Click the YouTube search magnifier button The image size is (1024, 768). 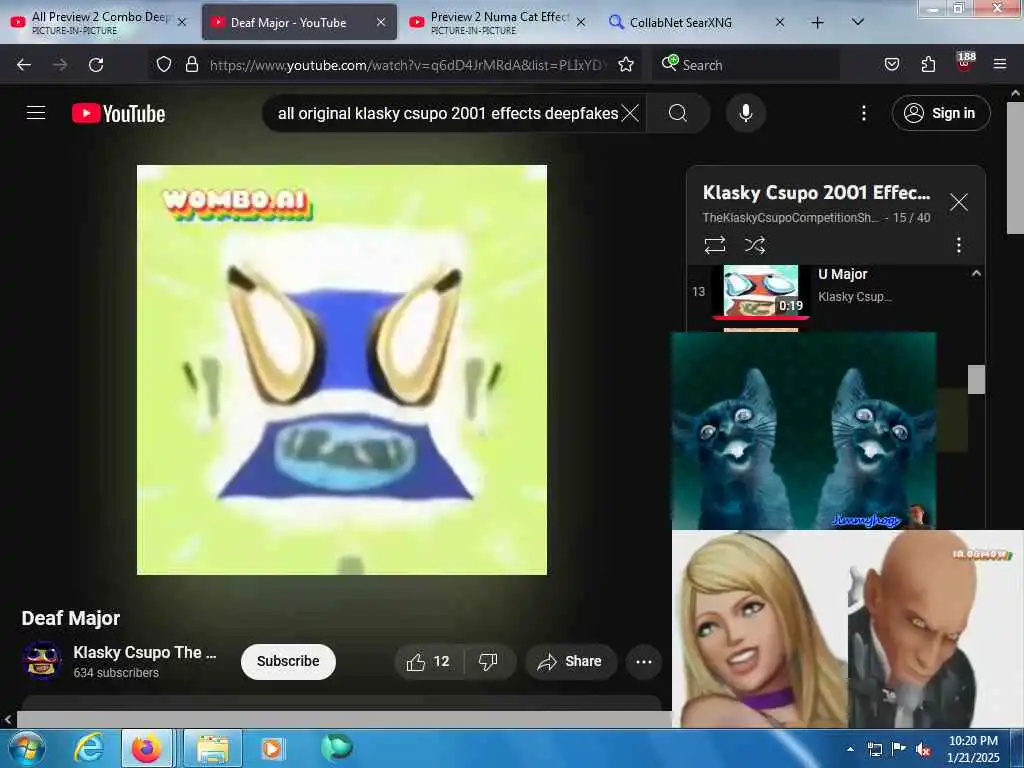coord(678,113)
